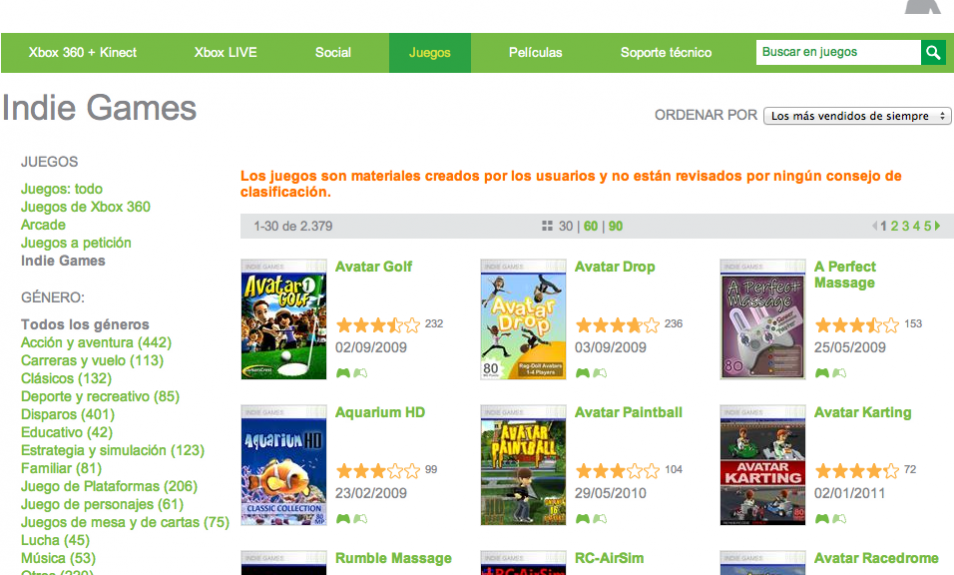Filter by 'Disparos (401)' genre
This screenshot has width=954, height=575.
[68, 414]
